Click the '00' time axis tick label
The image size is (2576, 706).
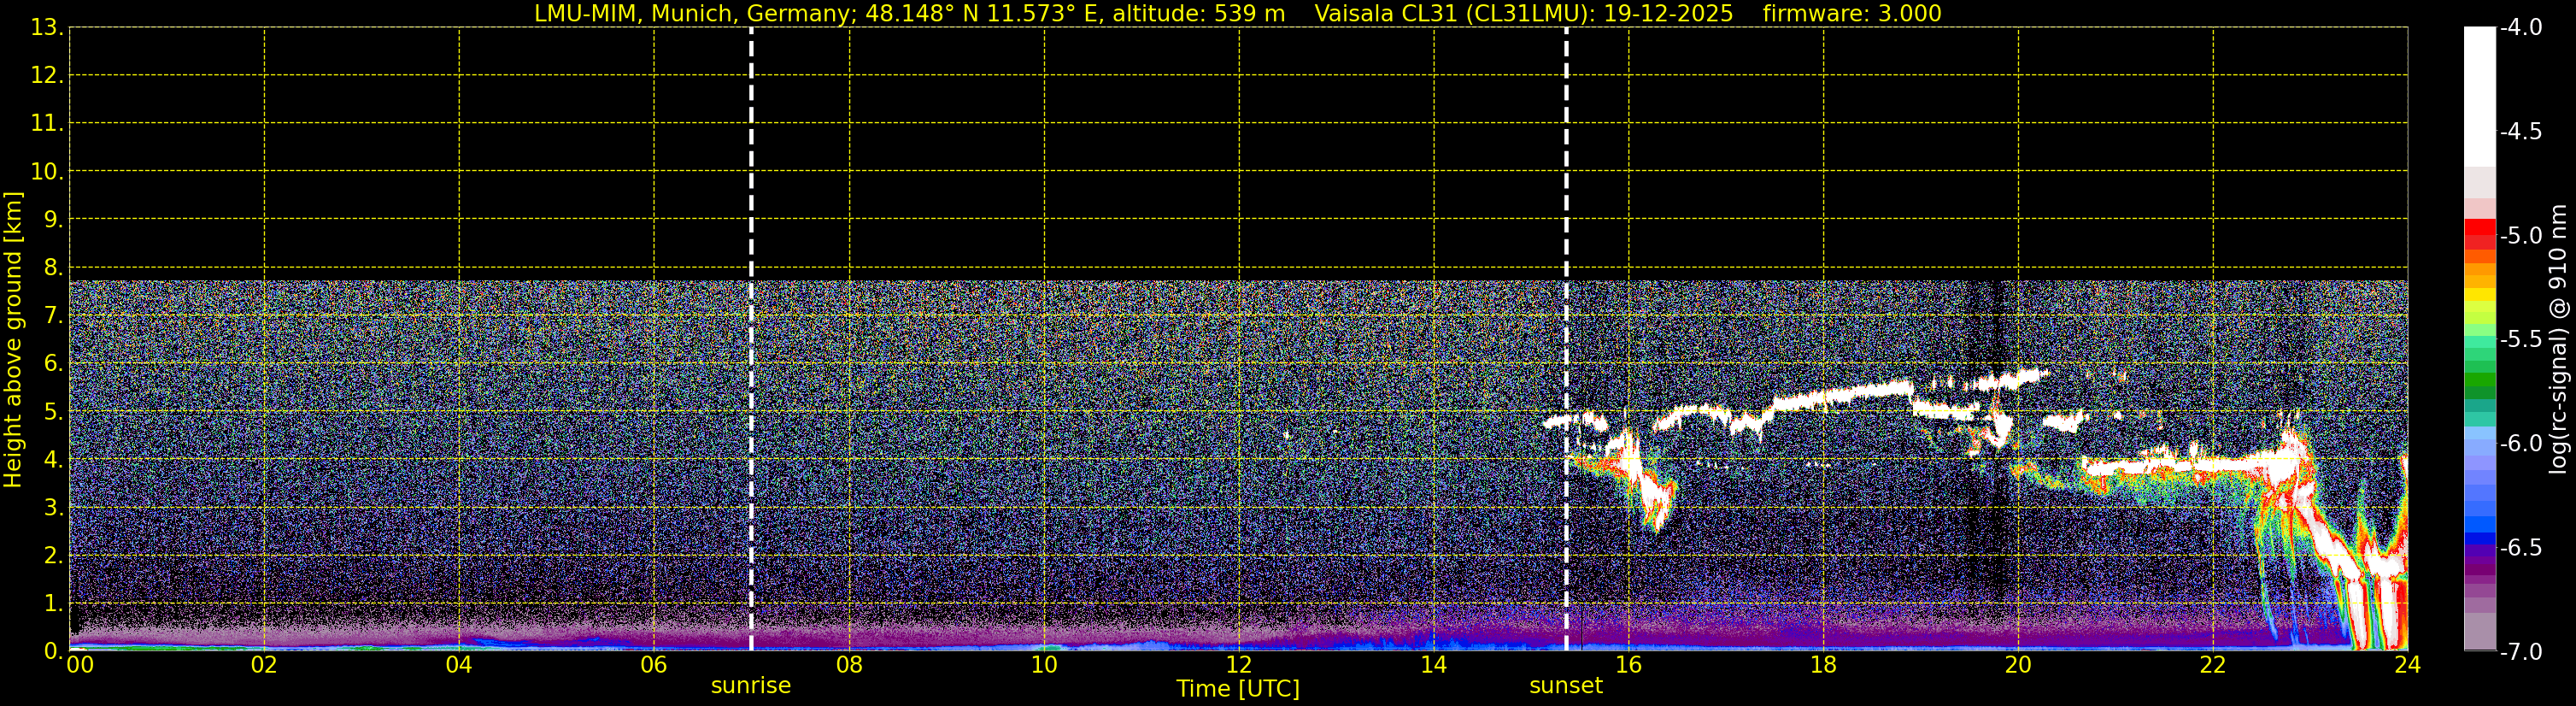point(80,665)
